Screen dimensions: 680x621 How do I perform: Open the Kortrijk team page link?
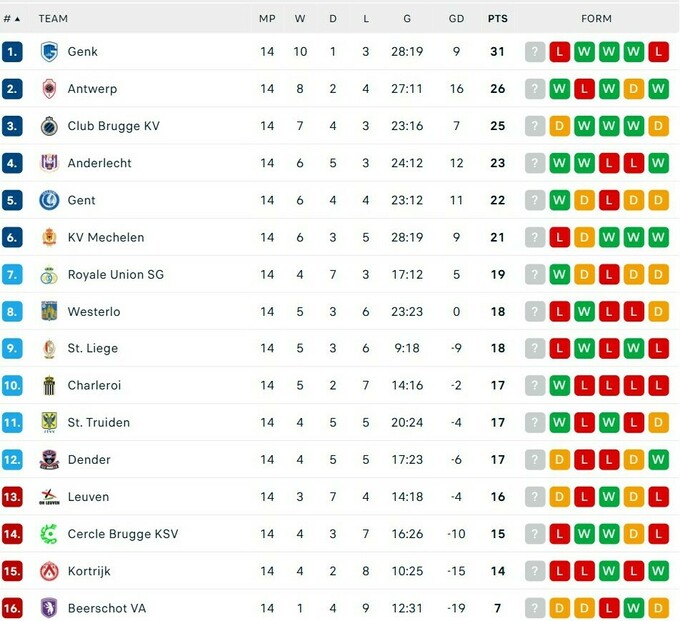pos(89,571)
